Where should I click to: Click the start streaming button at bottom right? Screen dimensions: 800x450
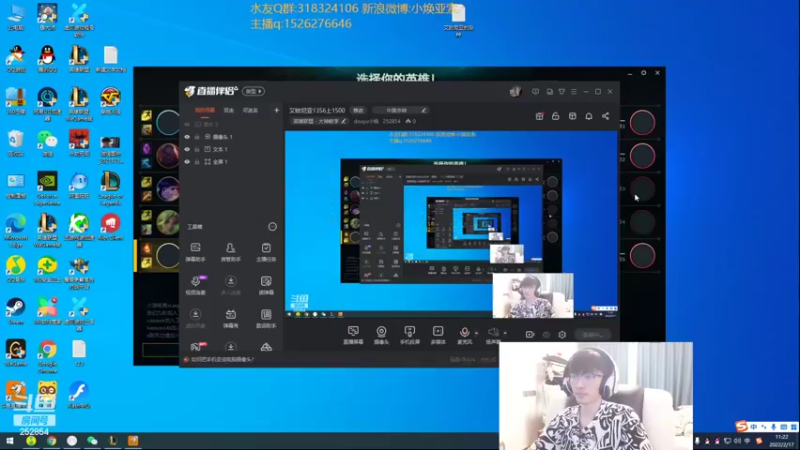pyautogui.click(x=592, y=335)
